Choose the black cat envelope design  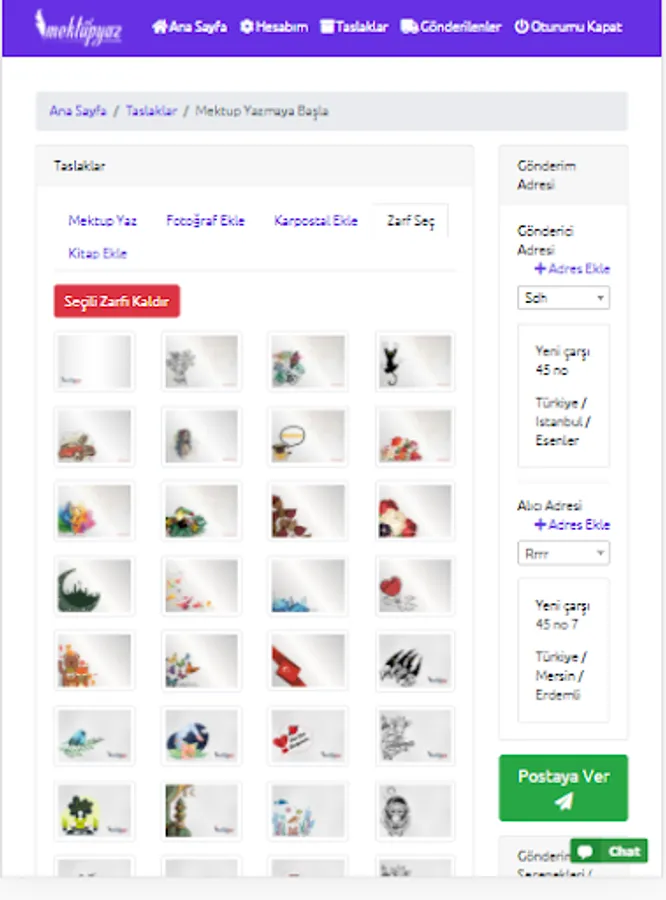(x=415, y=362)
